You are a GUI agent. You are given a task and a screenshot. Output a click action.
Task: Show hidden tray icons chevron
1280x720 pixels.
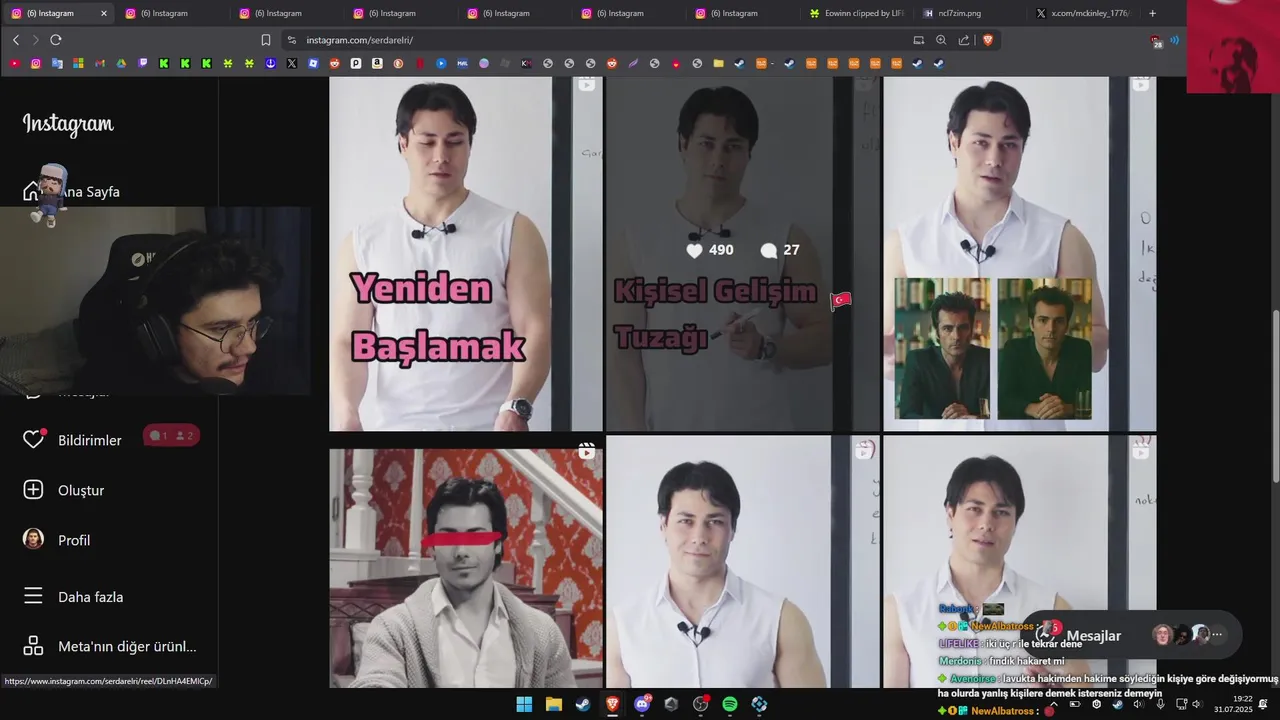click(1053, 704)
